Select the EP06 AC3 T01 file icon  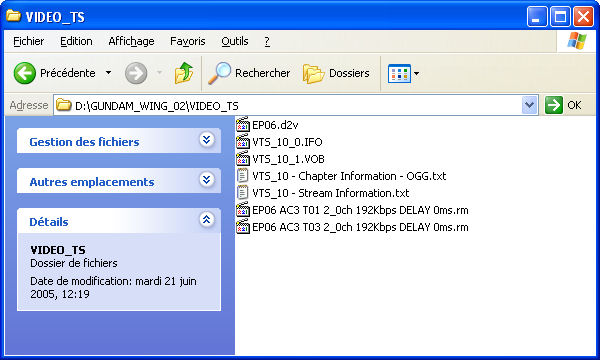coord(243,210)
